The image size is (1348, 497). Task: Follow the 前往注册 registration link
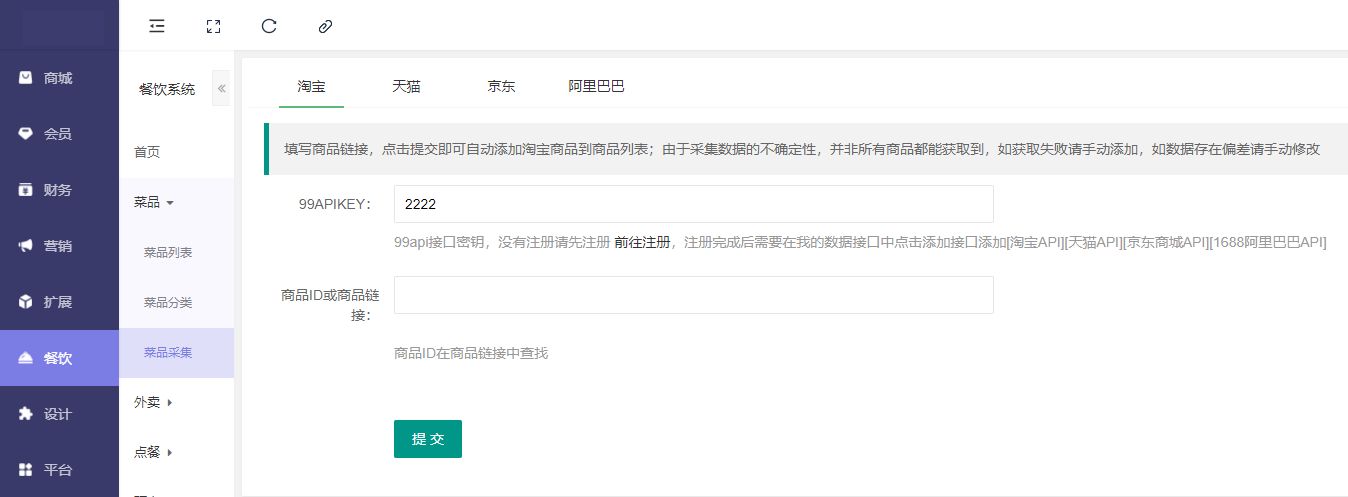coord(642,243)
